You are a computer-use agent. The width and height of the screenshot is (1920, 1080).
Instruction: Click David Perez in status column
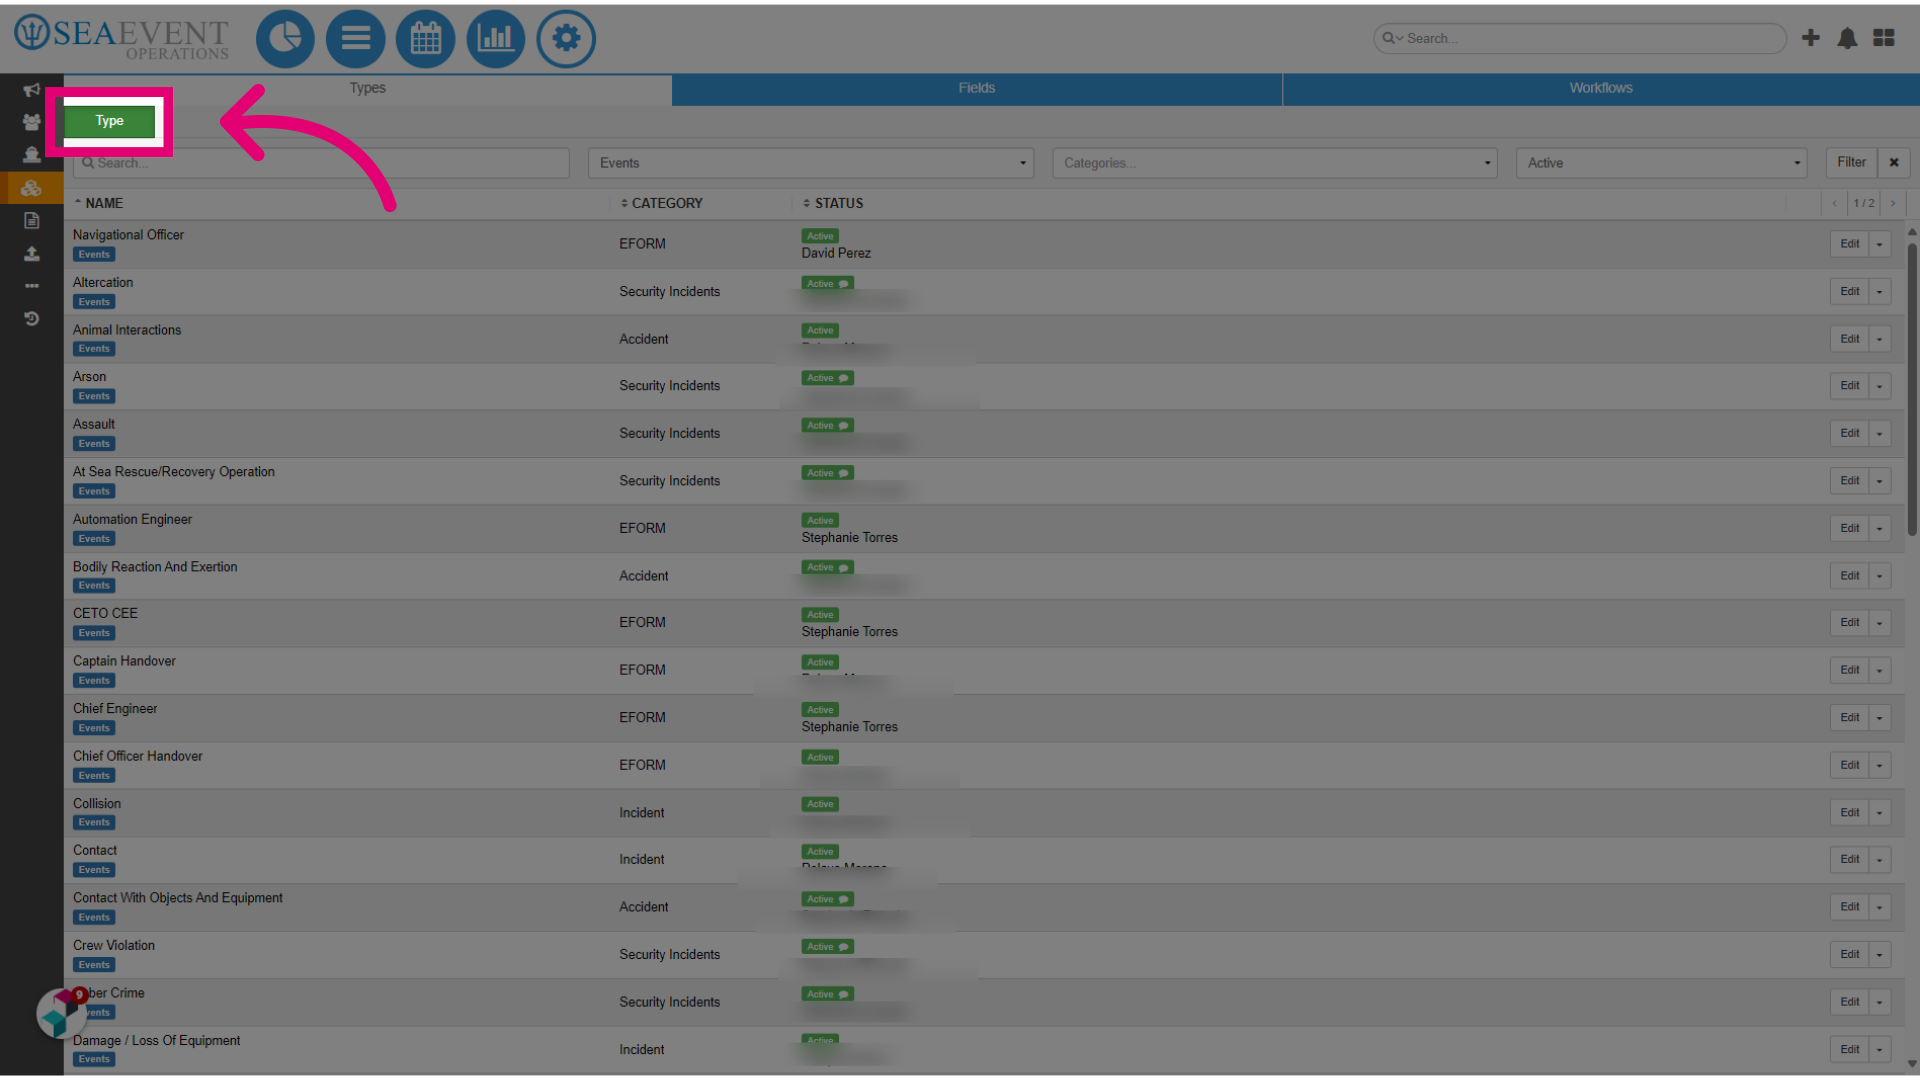pos(836,254)
